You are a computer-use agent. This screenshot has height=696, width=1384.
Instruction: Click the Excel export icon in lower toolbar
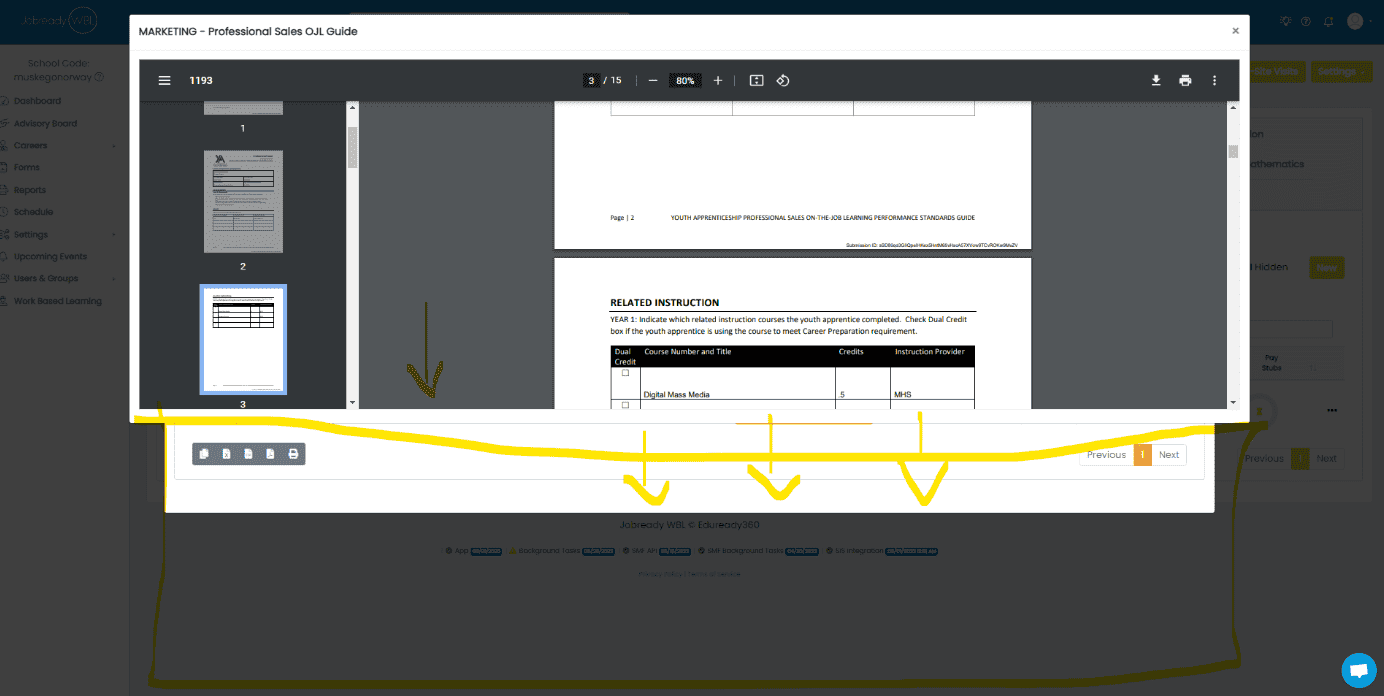(x=226, y=454)
